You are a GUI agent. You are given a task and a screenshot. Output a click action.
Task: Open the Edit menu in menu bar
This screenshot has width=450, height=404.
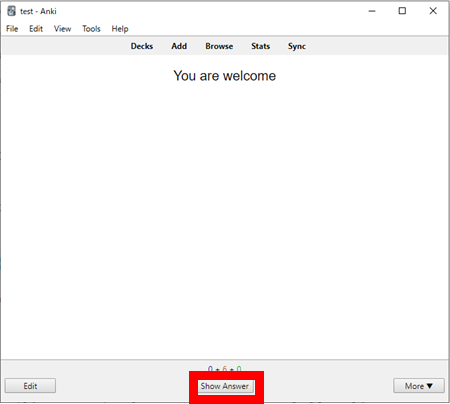pyautogui.click(x=36, y=29)
